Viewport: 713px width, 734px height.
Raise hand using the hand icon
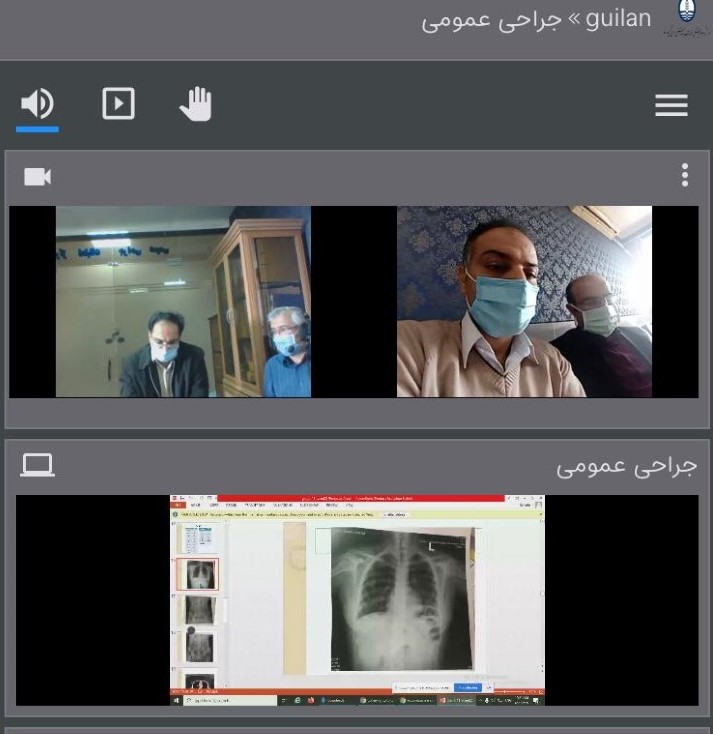pos(196,103)
